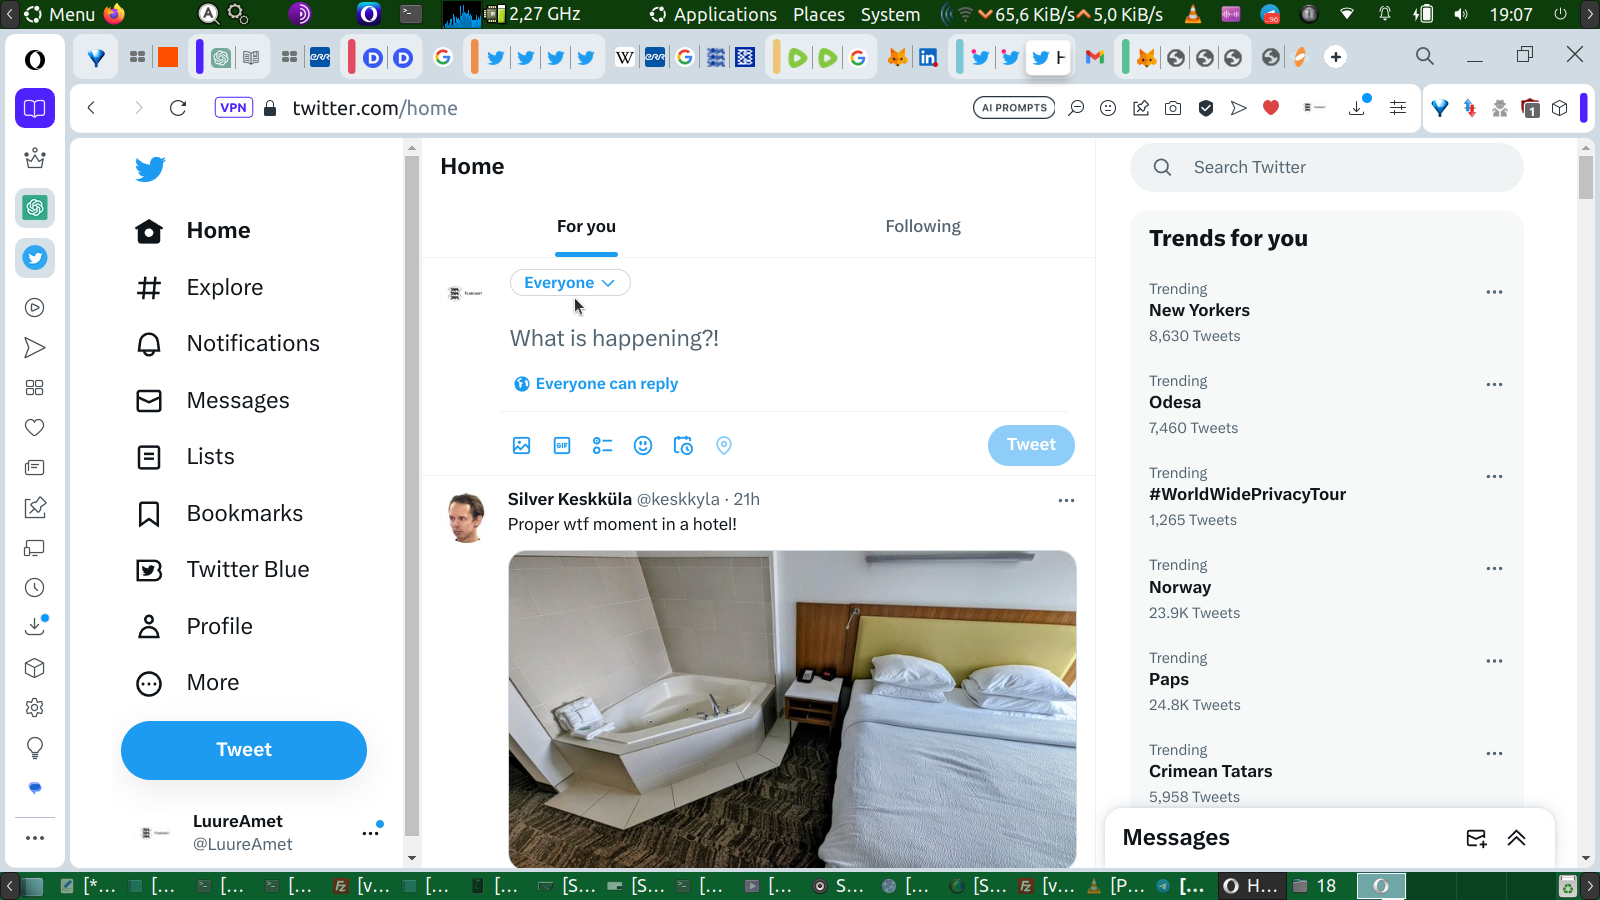
Task: Toggle the heart bookmark for this page
Action: tap(1271, 108)
